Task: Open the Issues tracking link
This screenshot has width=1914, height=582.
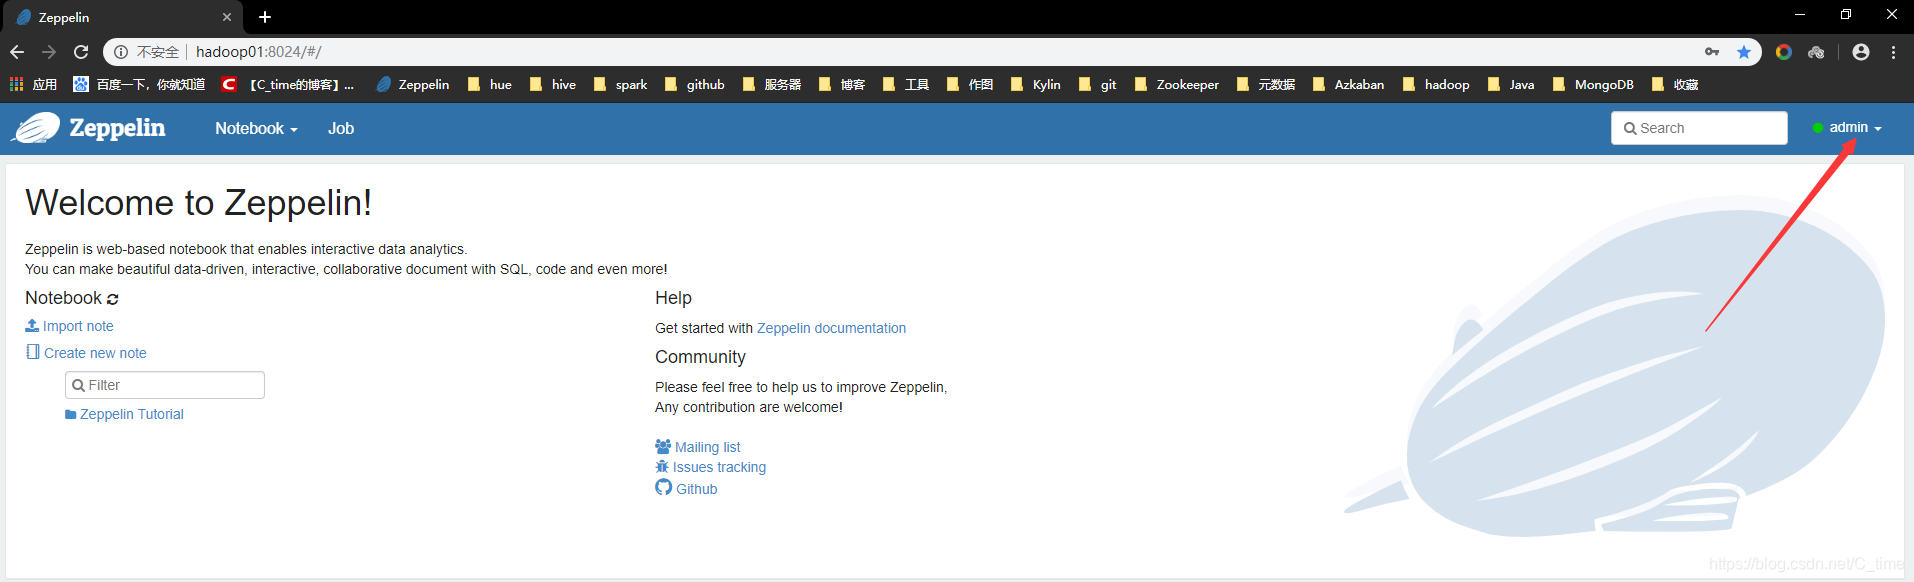Action: (x=710, y=467)
